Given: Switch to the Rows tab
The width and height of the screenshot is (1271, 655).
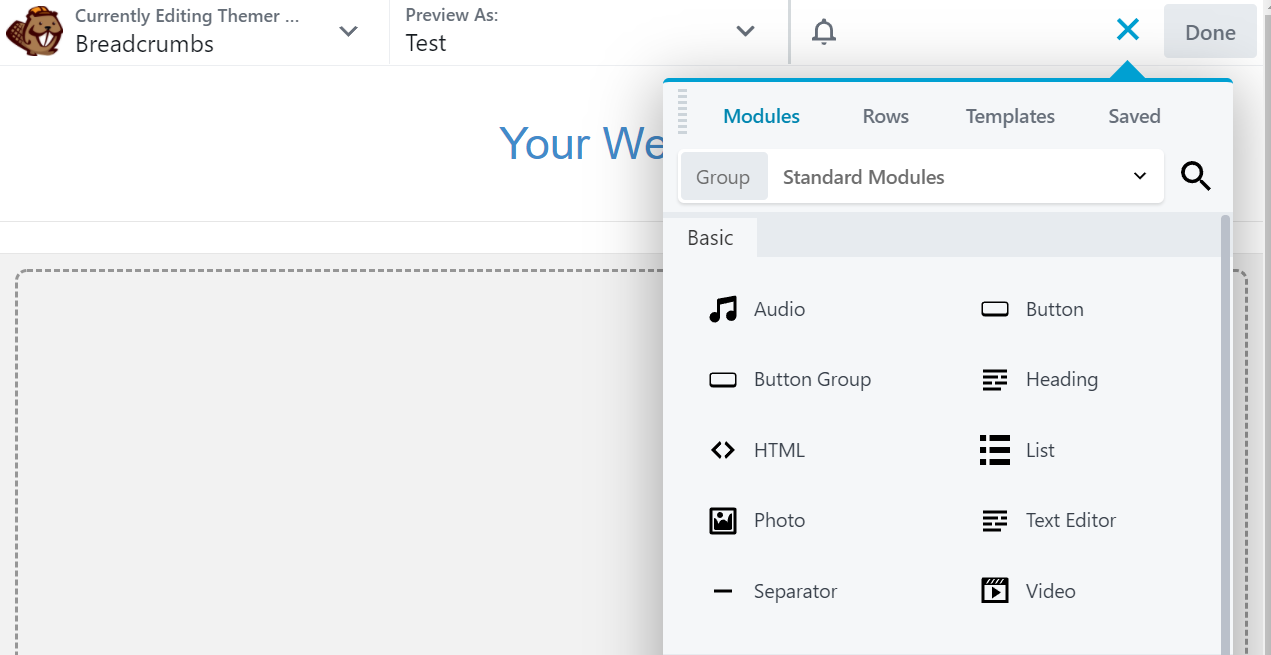Looking at the screenshot, I should 885,116.
